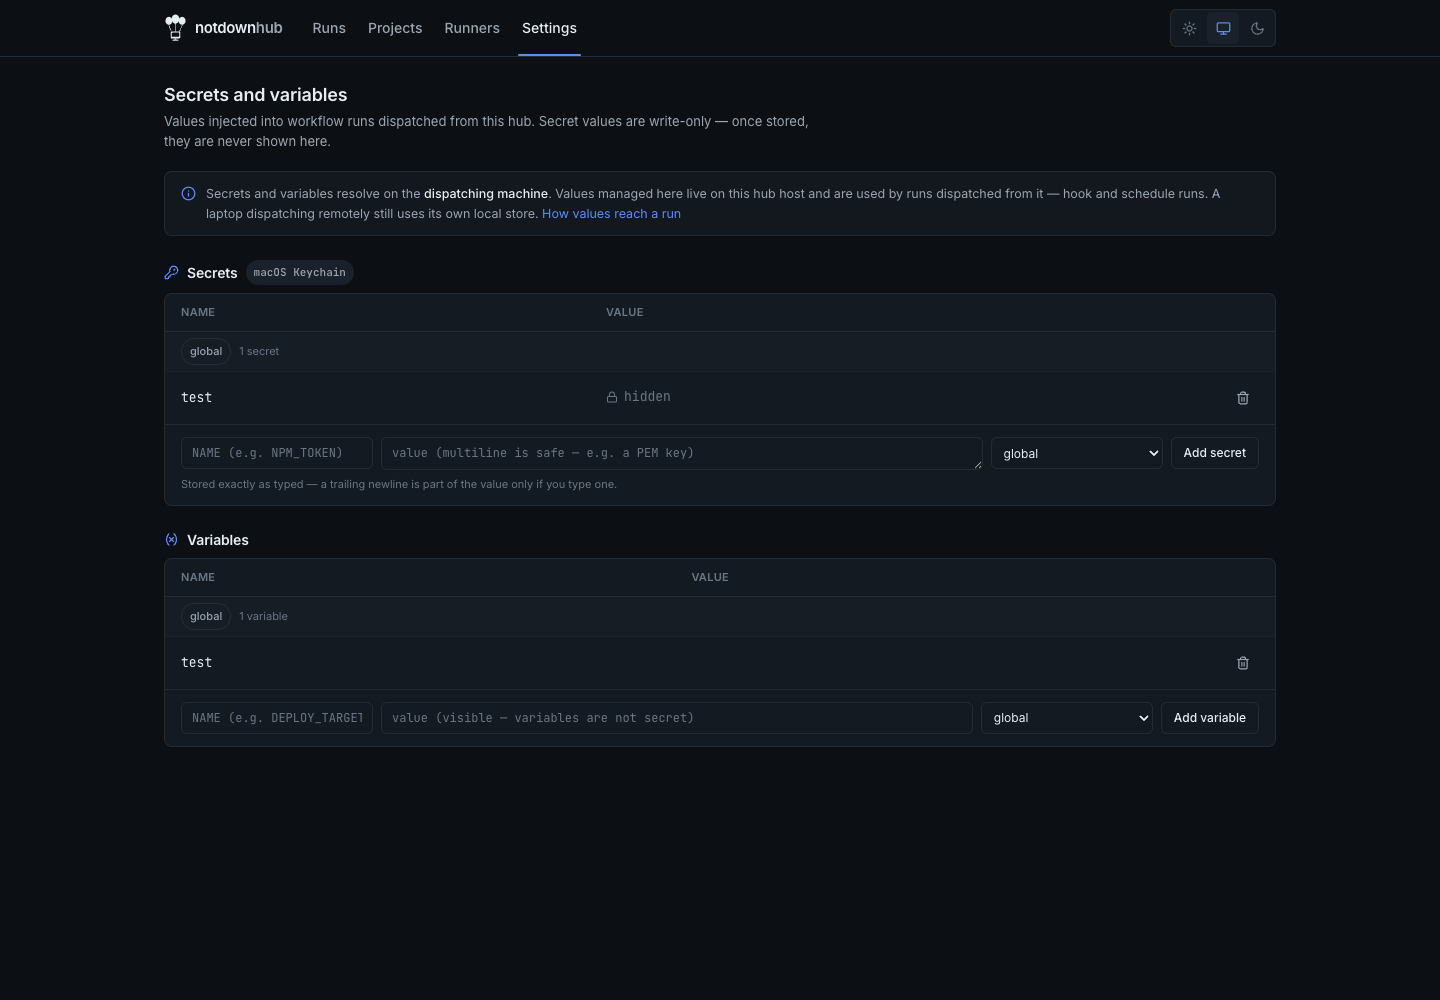Focus the secret NAME input field
Image resolution: width=1440 pixels, height=1000 pixels.
click(277, 453)
